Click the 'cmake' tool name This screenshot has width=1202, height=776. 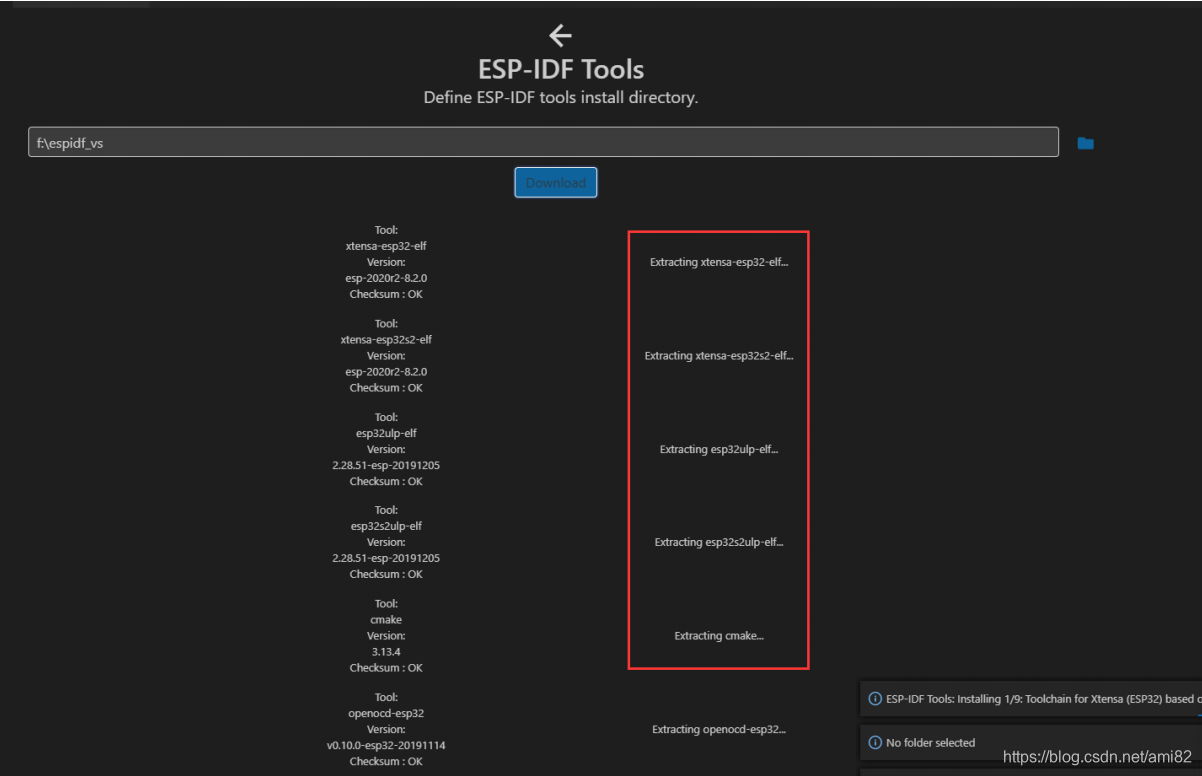(x=386, y=620)
